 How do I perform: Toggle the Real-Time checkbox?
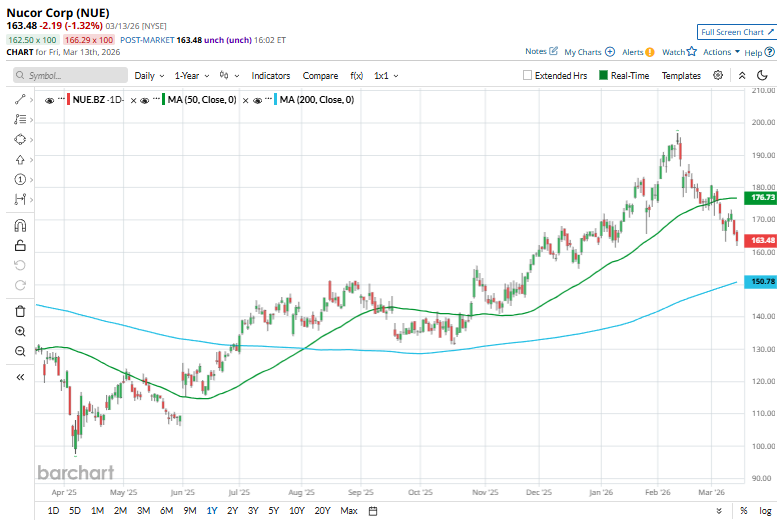point(604,75)
